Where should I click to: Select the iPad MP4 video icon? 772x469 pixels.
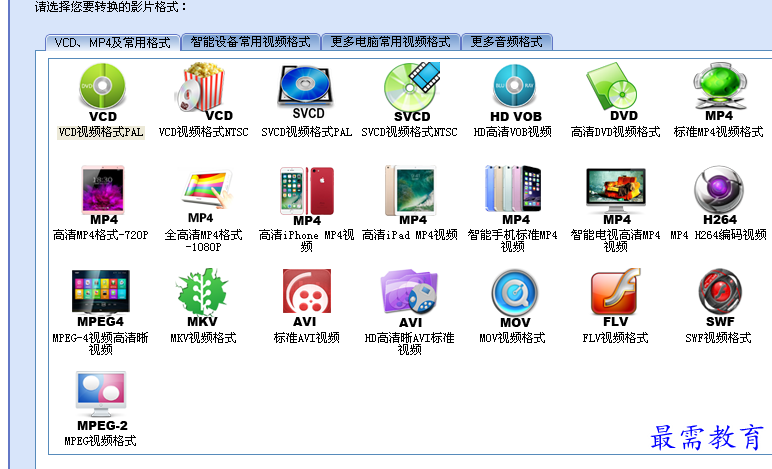[411, 196]
